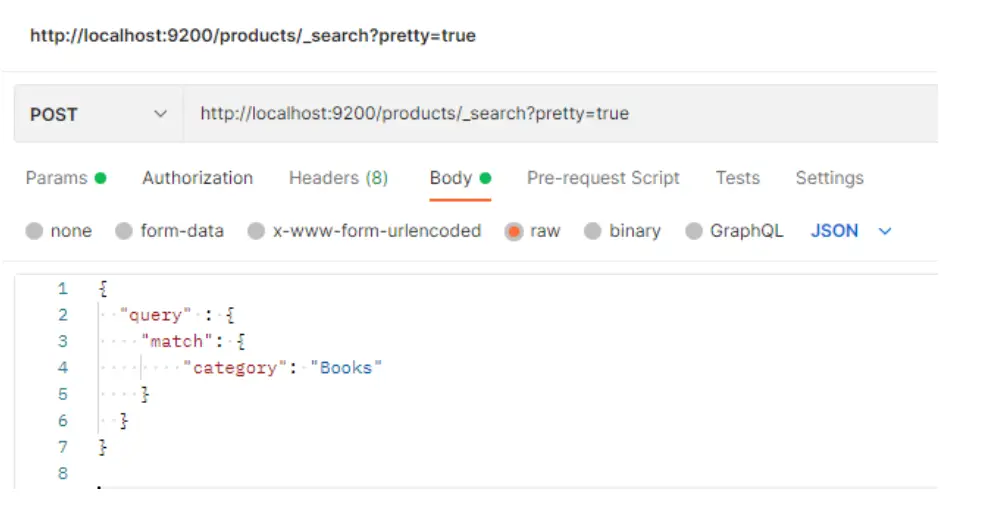
Task: Select the GraphQL body type
Action: tap(694, 231)
